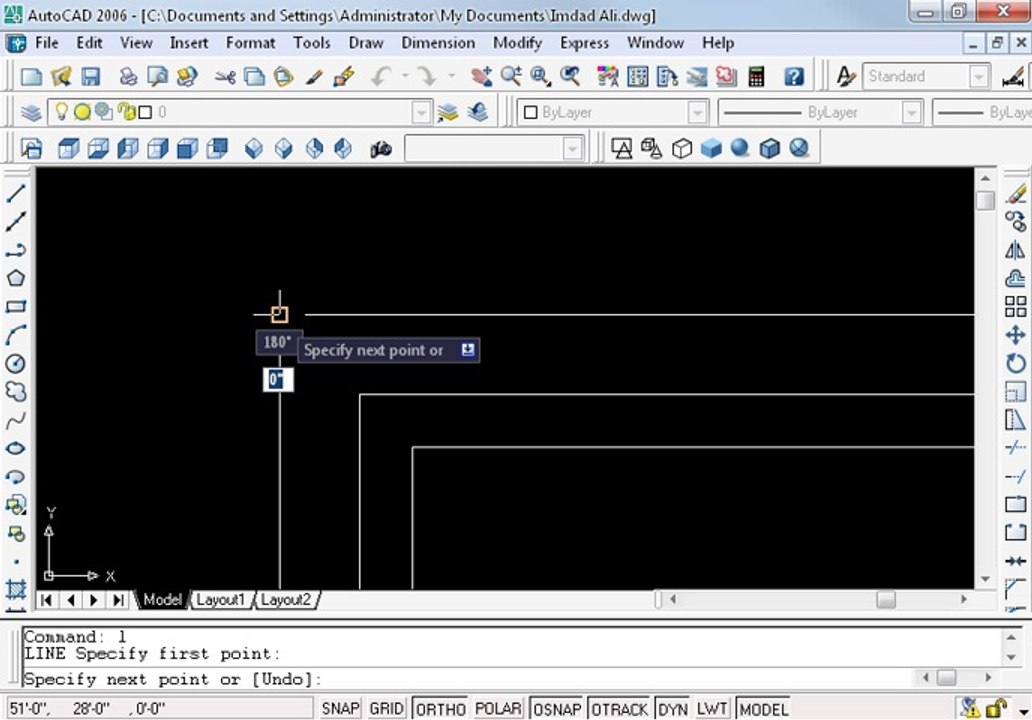Click the Plot printer icon
Image resolution: width=1032 pixels, height=720 pixels.
tap(128, 76)
